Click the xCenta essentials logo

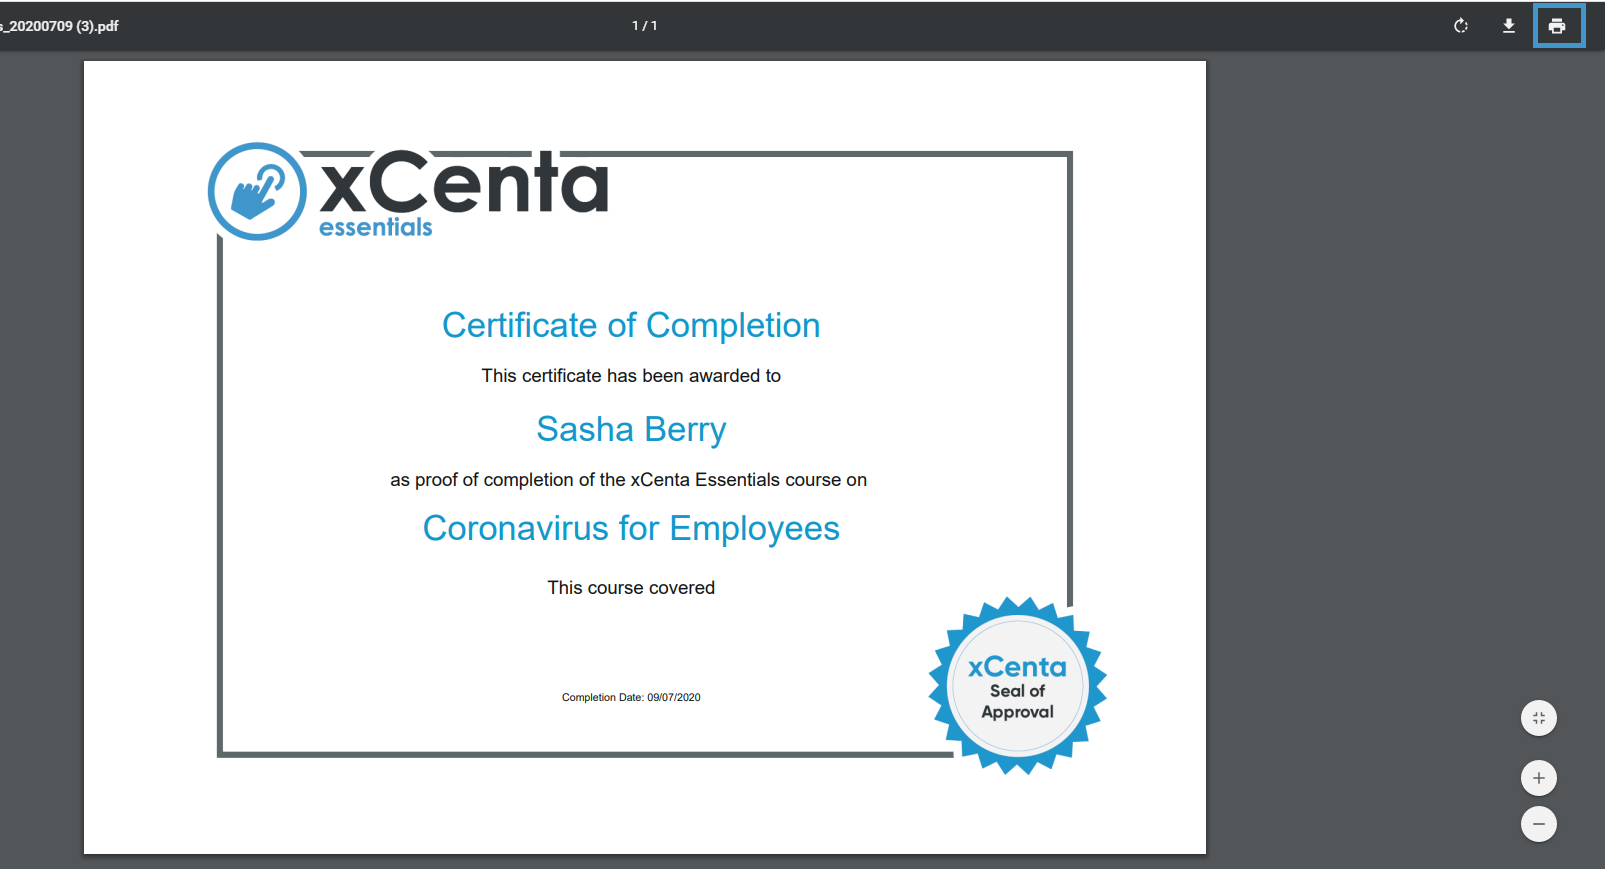click(x=408, y=191)
